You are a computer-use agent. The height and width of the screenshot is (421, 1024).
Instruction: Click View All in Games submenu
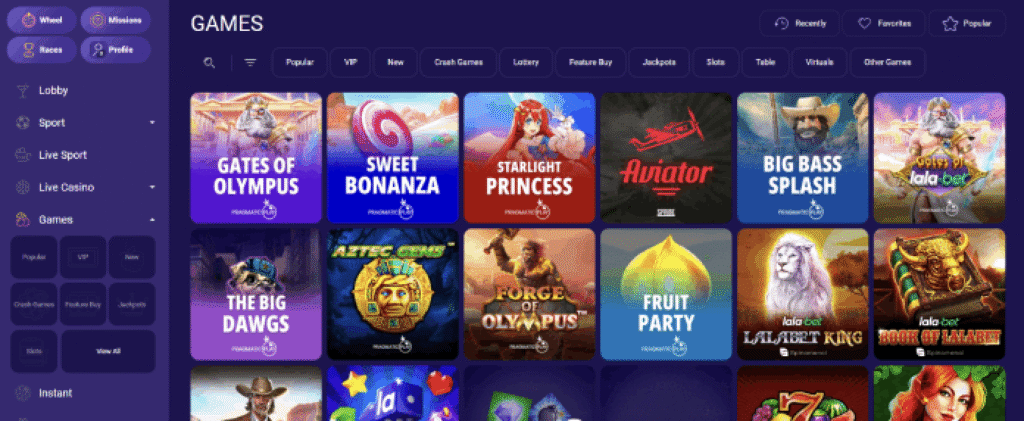108,351
